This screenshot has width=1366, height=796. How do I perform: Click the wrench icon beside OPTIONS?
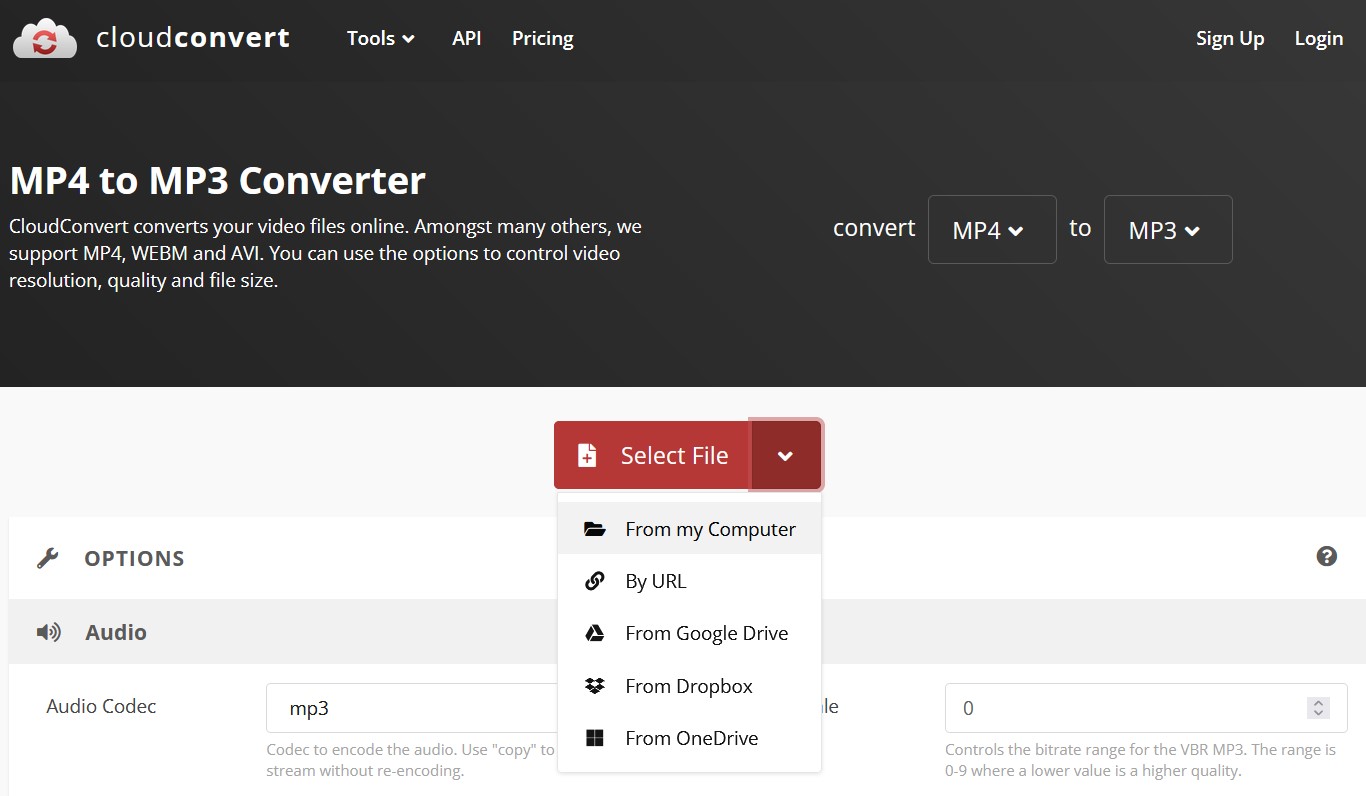[x=47, y=558]
